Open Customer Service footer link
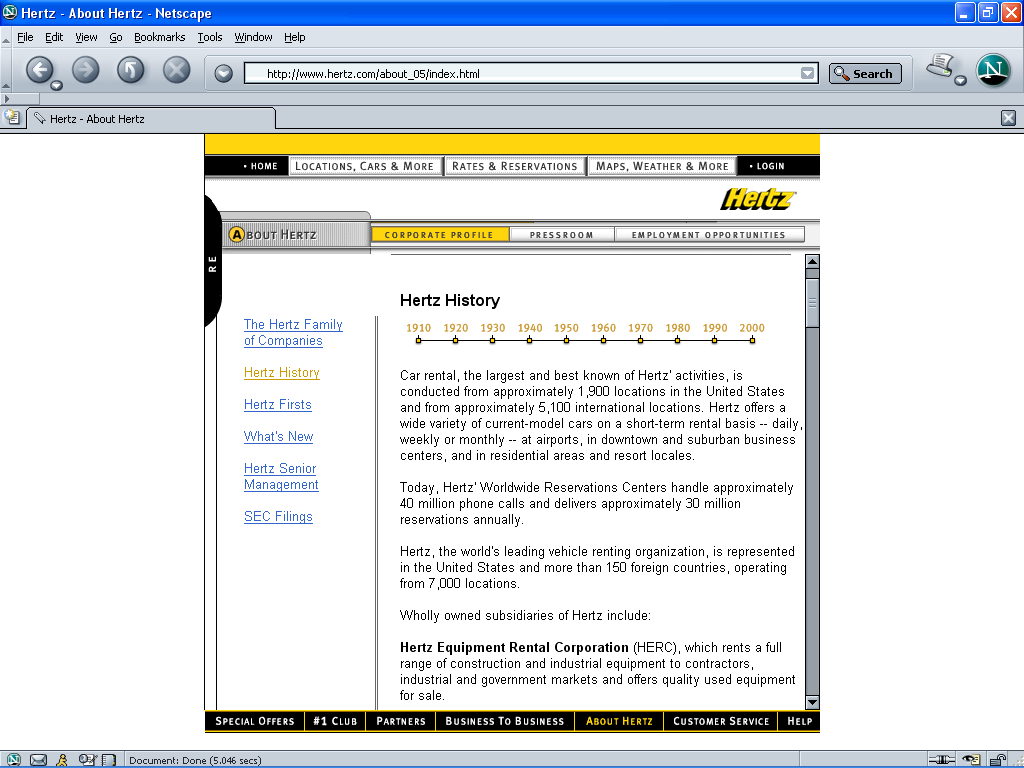This screenshot has width=1024, height=768. 721,721
